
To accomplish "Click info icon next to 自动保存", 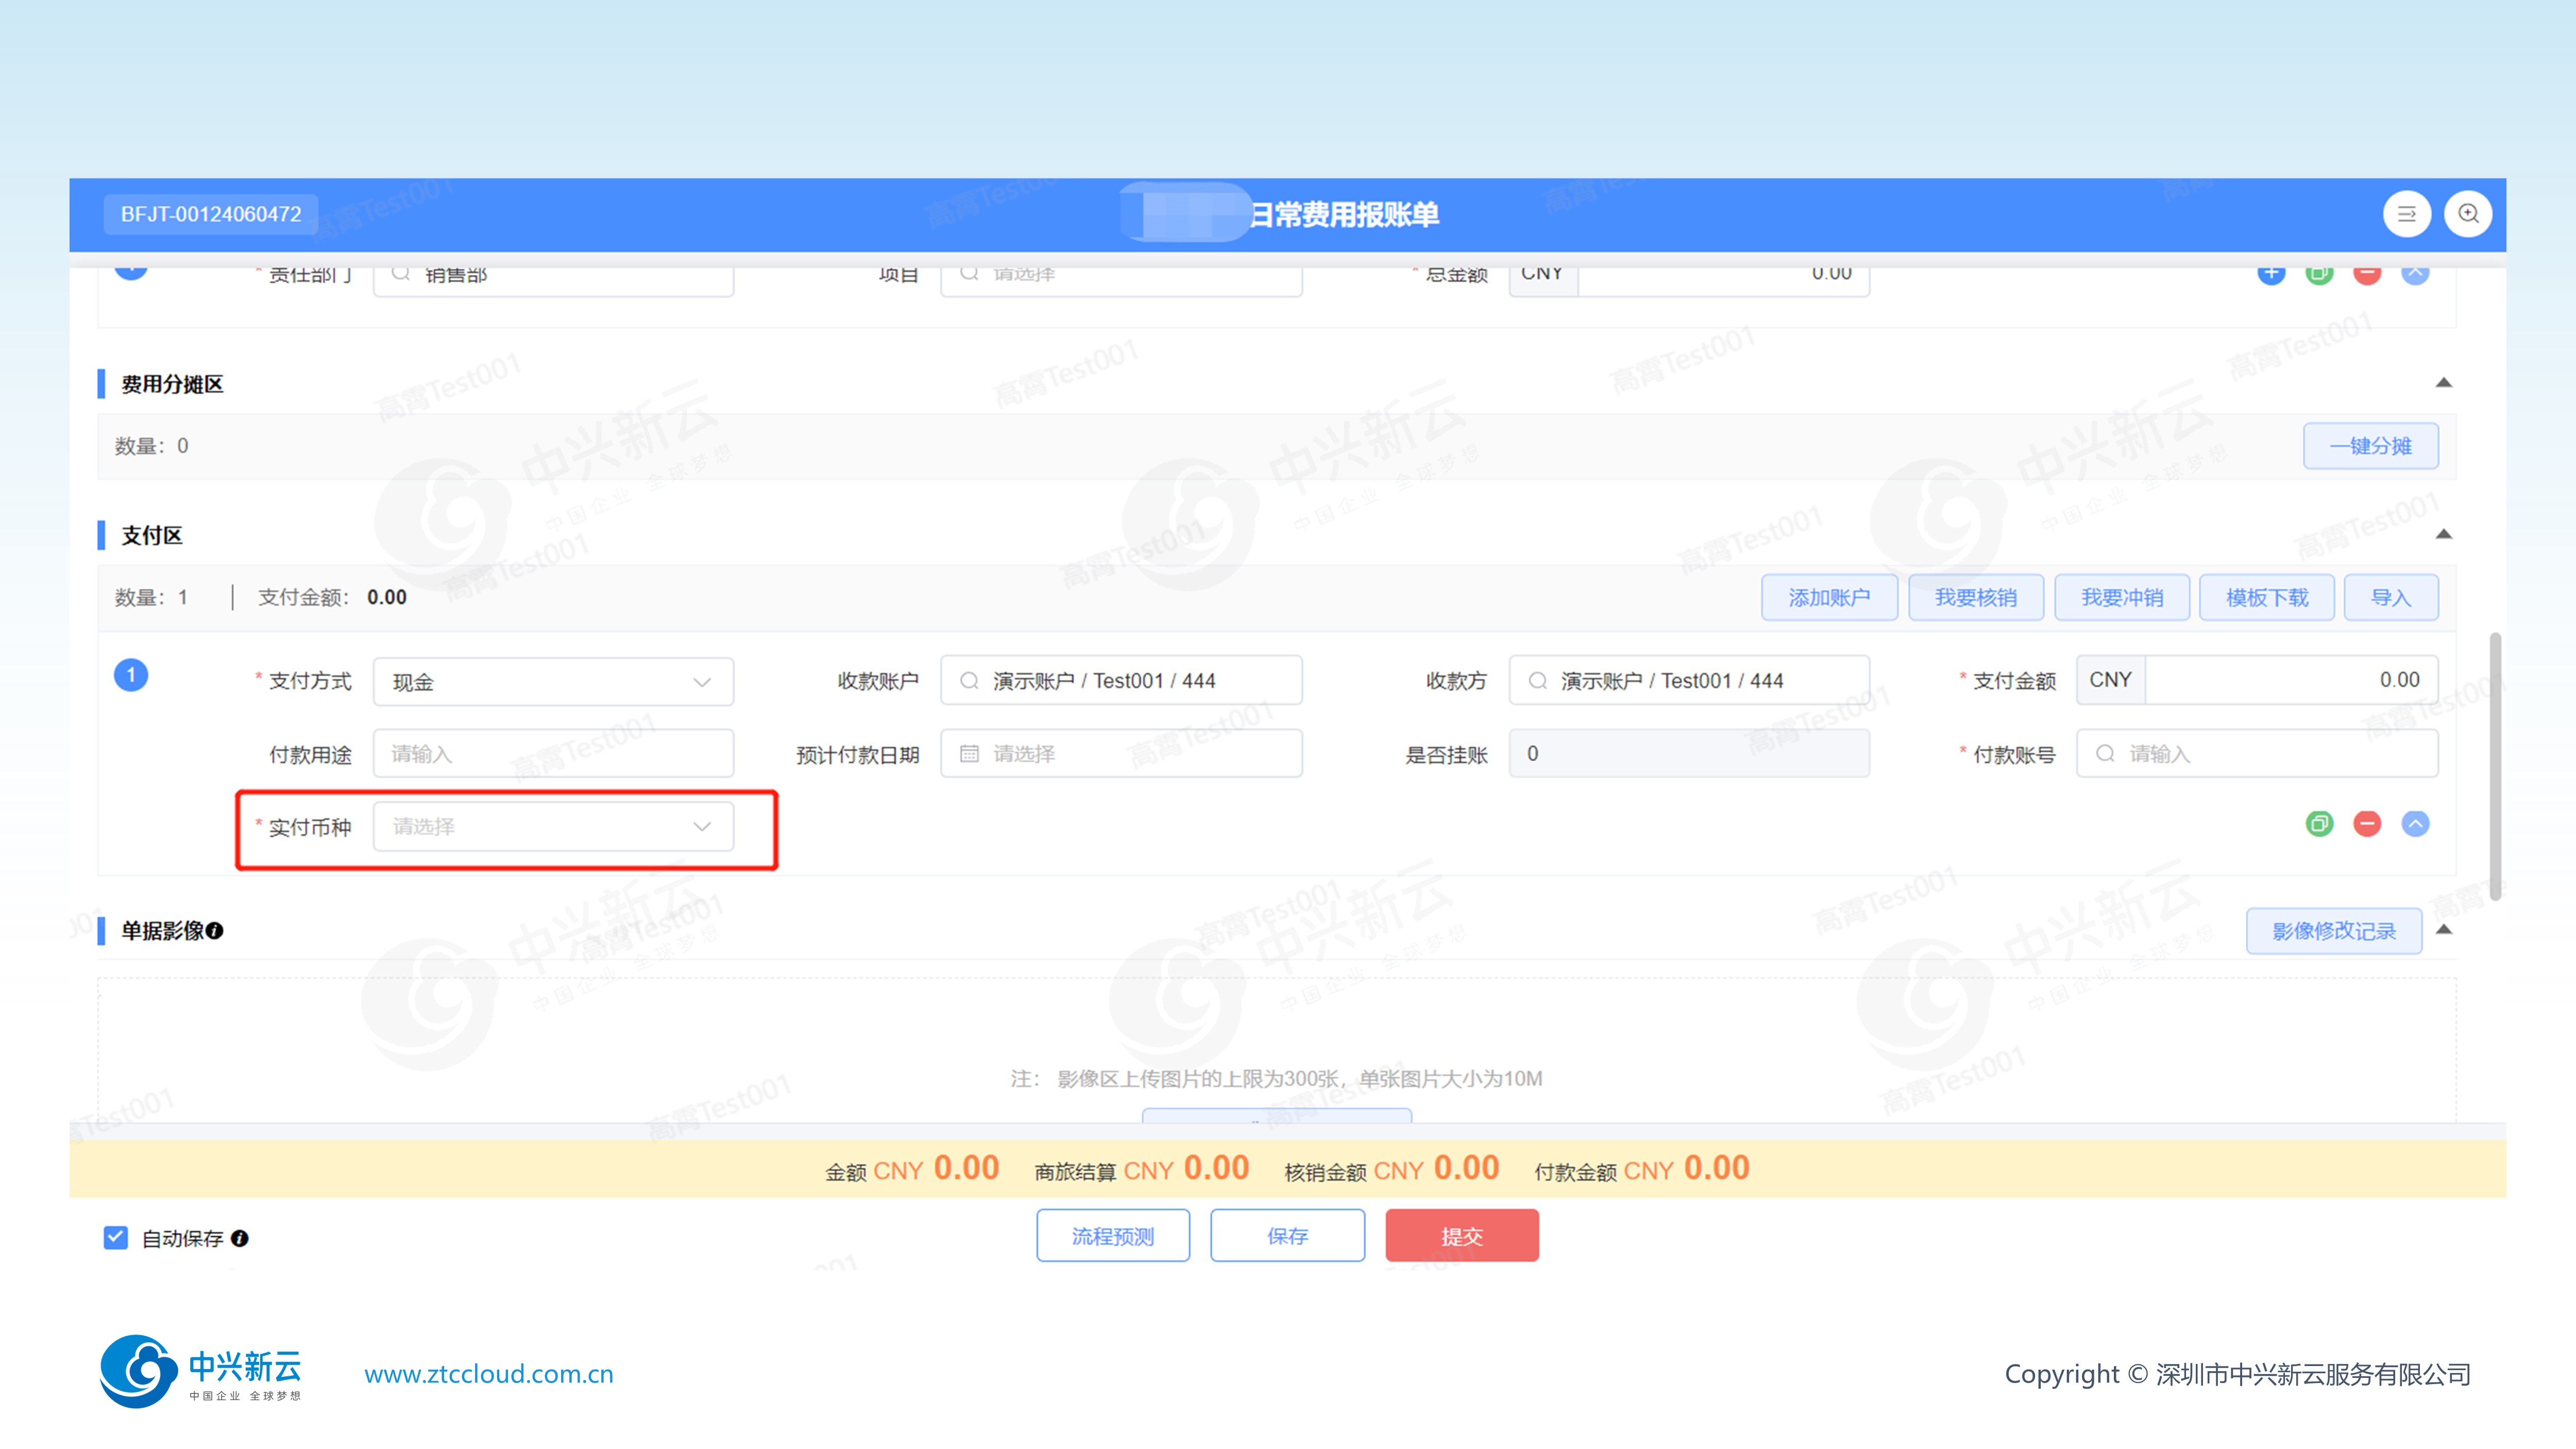I will [240, 1238].
